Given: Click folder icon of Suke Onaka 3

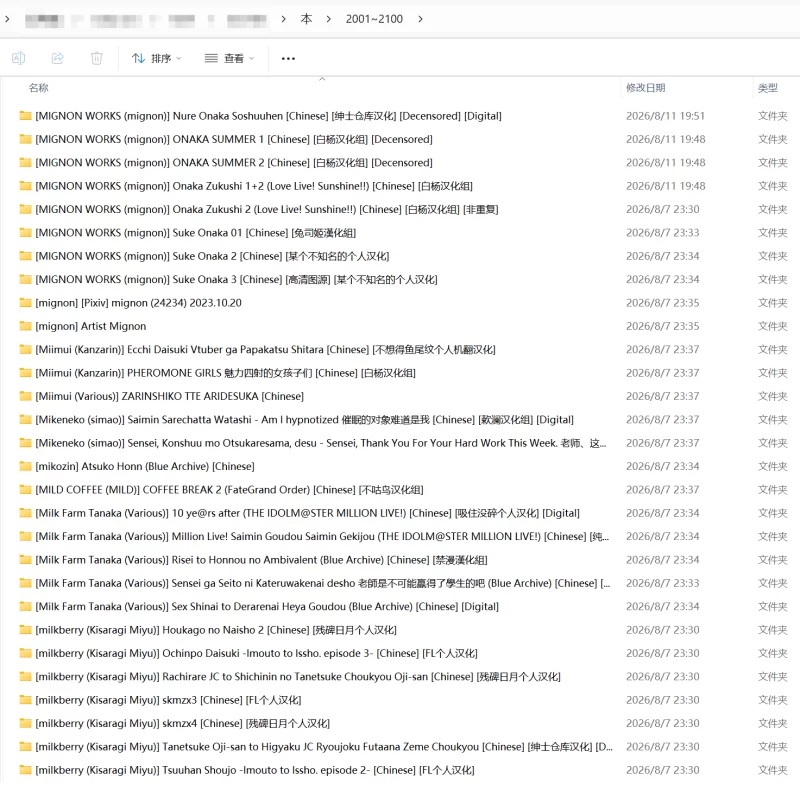Looking at the screenshot, I should [26, 279].
